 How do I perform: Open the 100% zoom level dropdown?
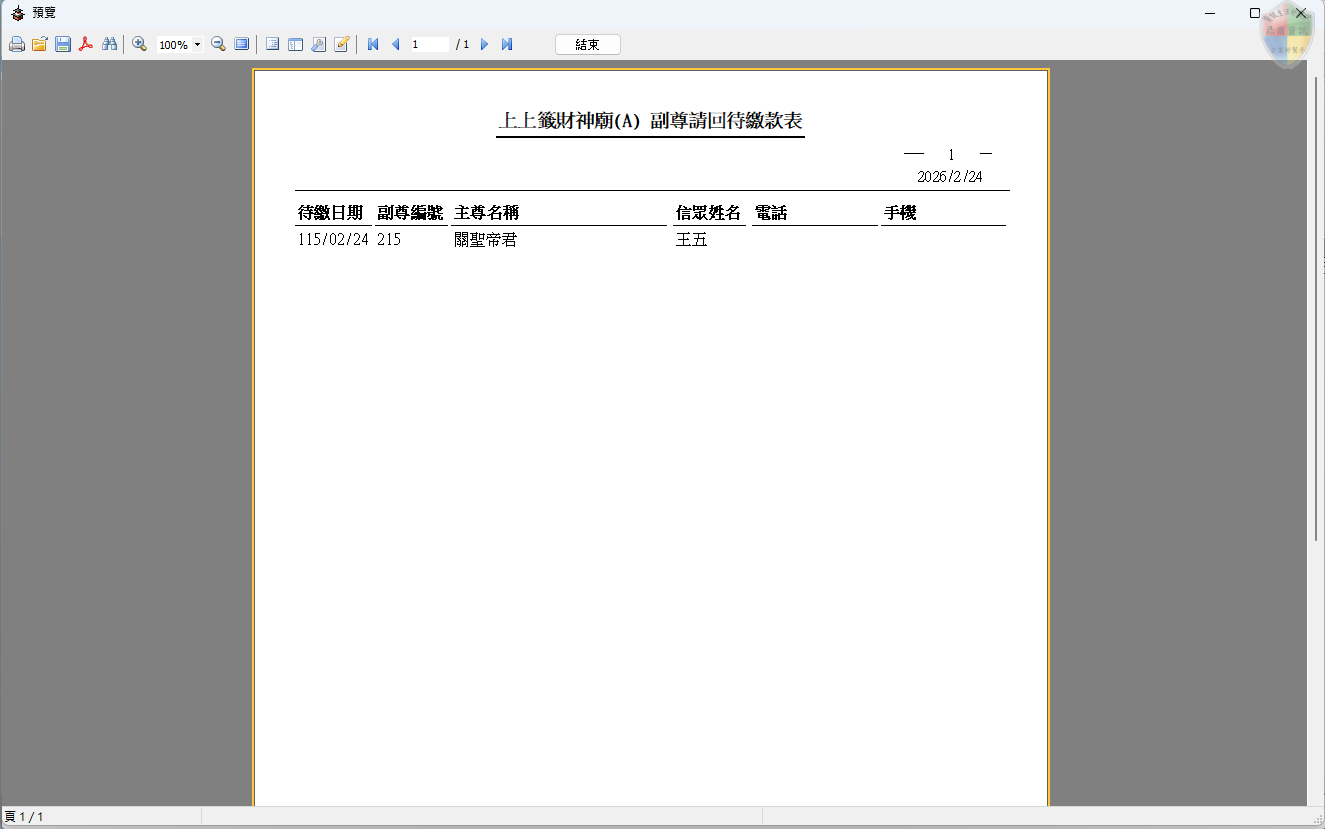[197, 45]
